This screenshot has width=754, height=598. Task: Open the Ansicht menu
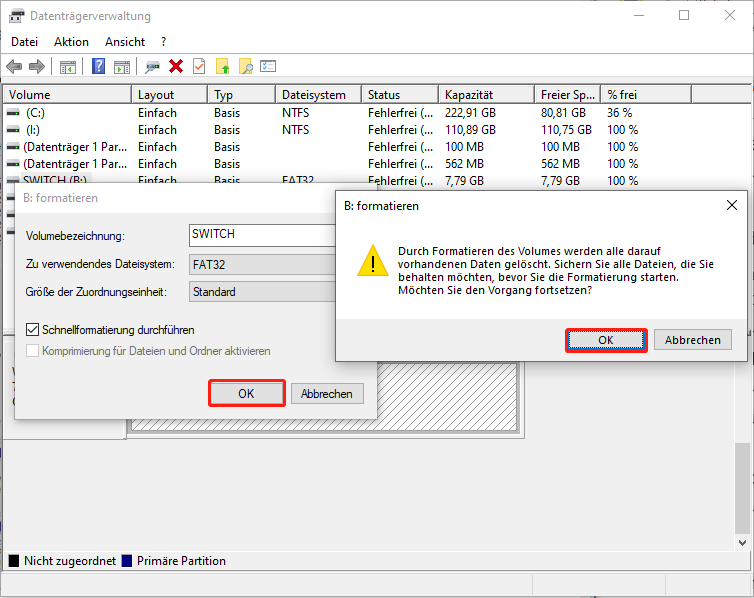coord(125,42)
